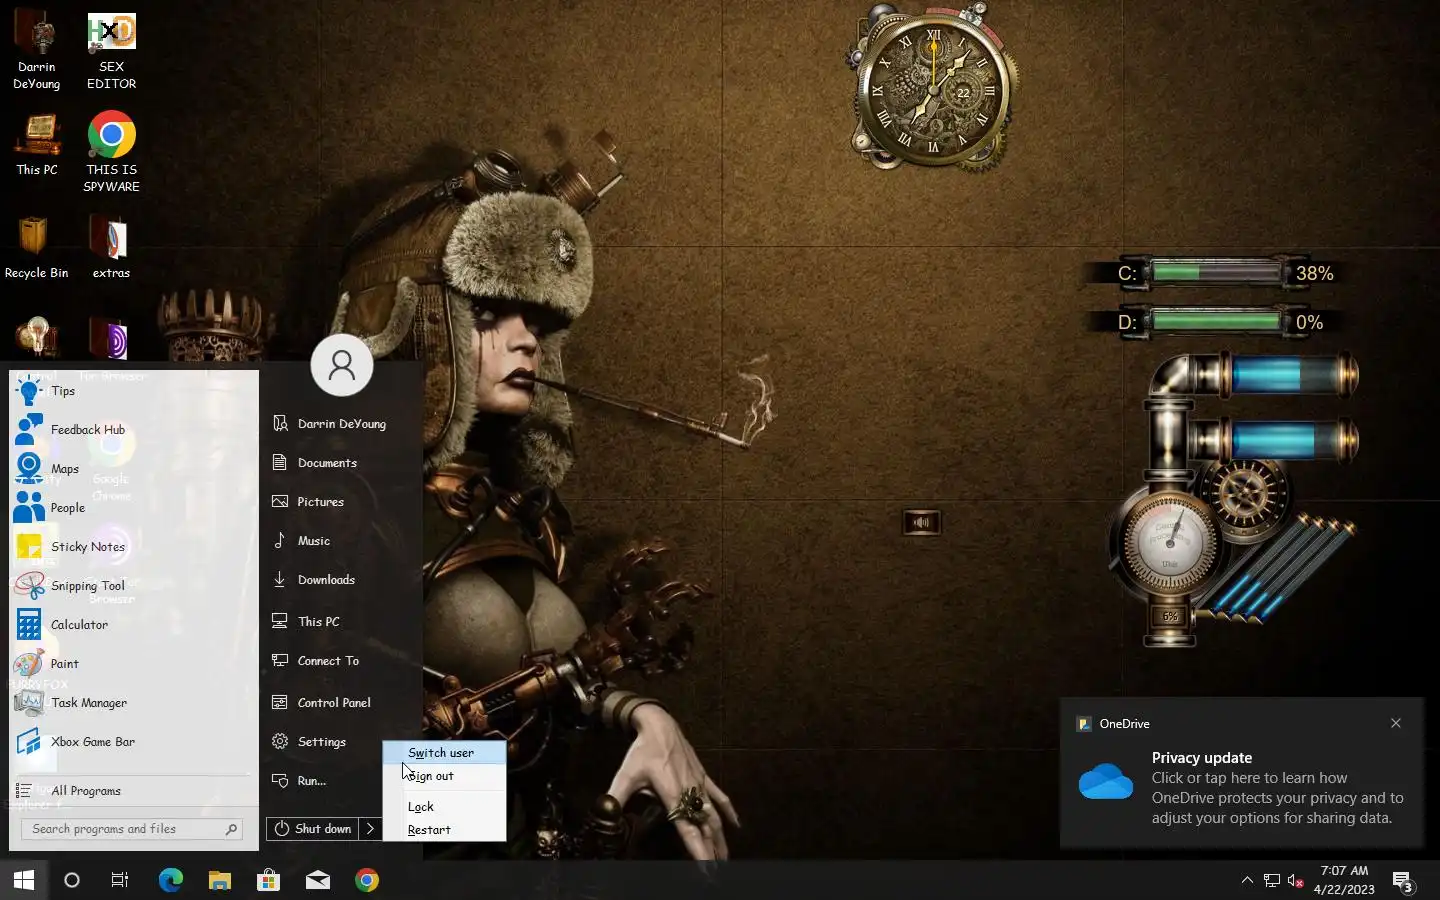Open Mail app from the taskbar
1440x900 pixels.
(318, 880)
